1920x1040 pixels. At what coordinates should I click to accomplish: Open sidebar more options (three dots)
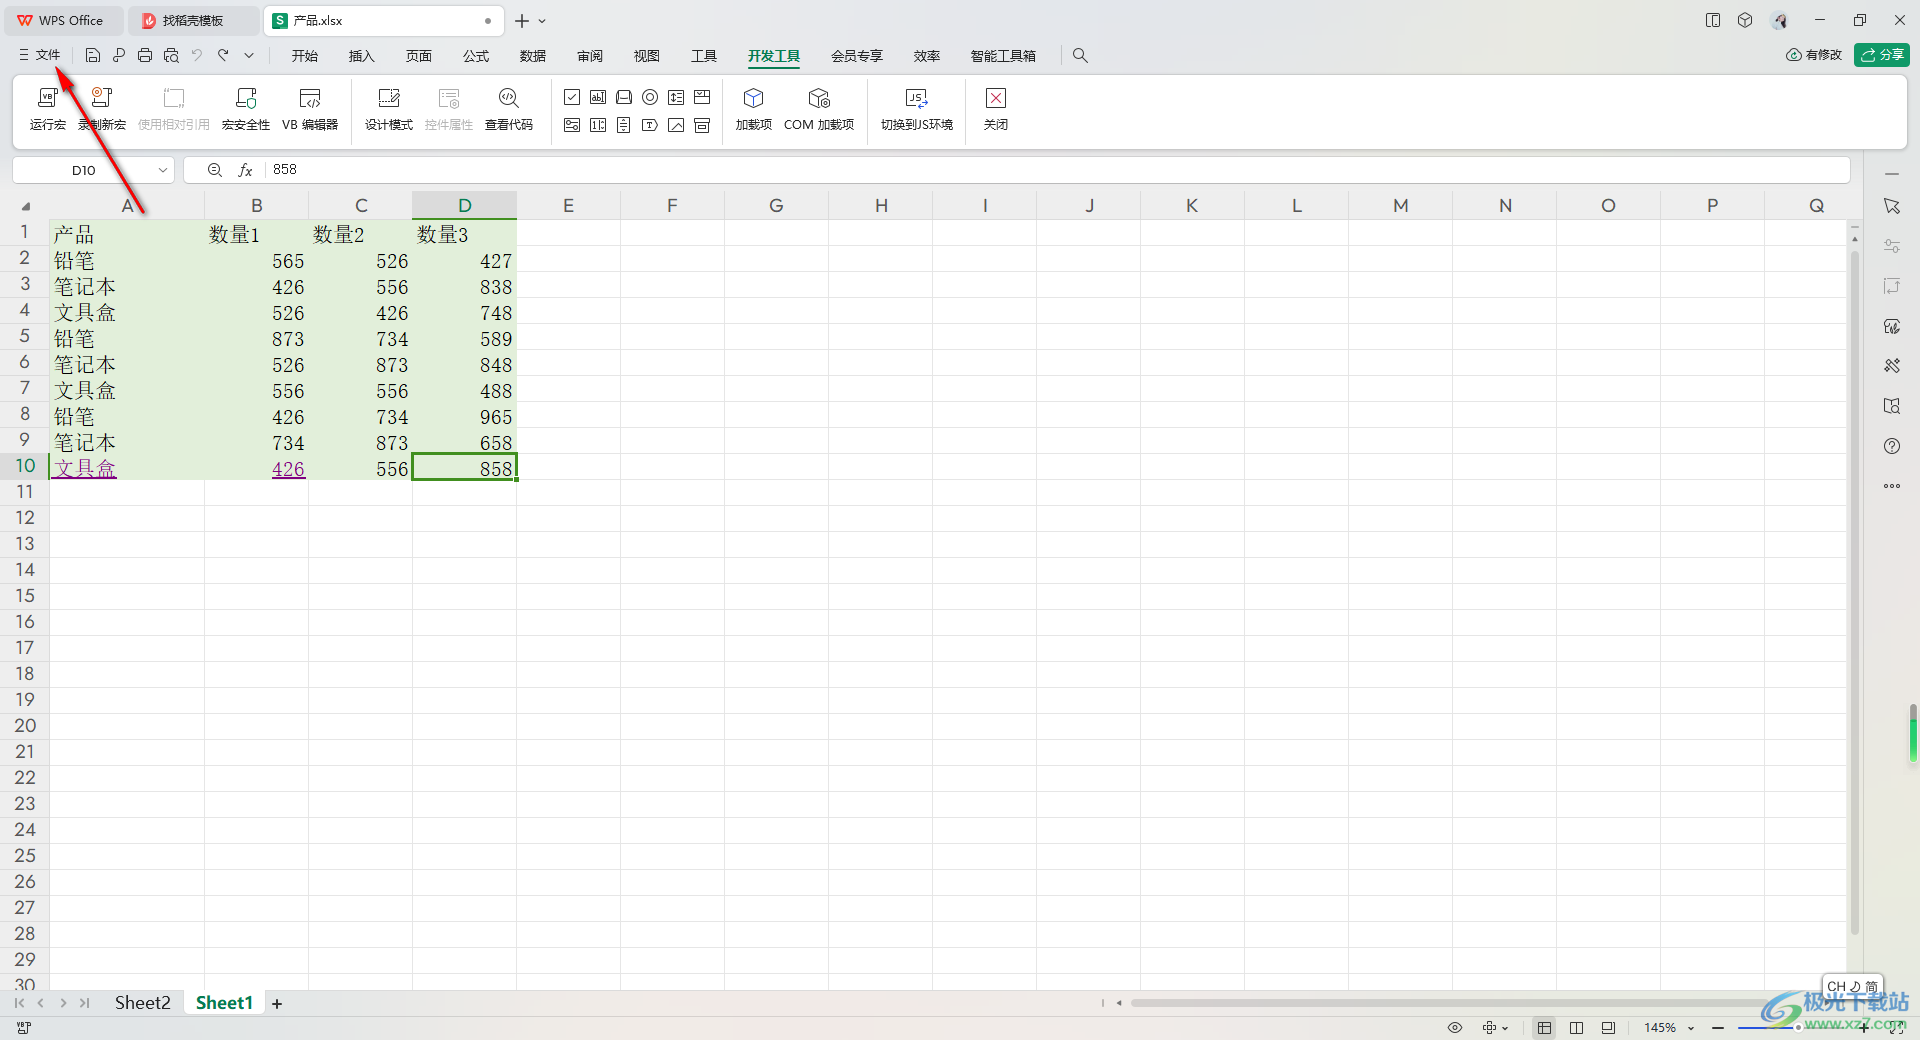(x=1892, y=486)
